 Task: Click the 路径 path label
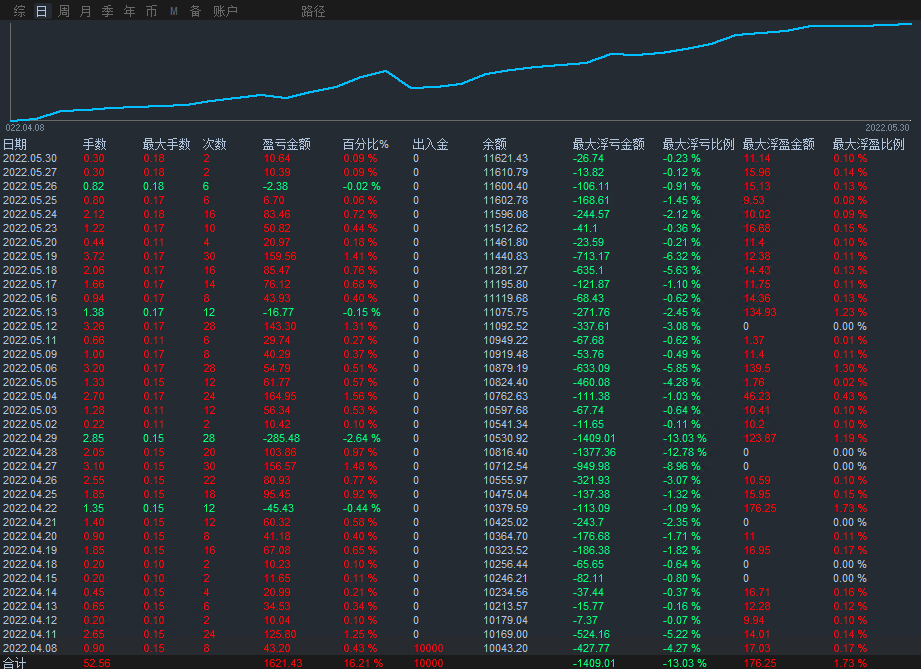pyautogui.click(x=313, y=11)
